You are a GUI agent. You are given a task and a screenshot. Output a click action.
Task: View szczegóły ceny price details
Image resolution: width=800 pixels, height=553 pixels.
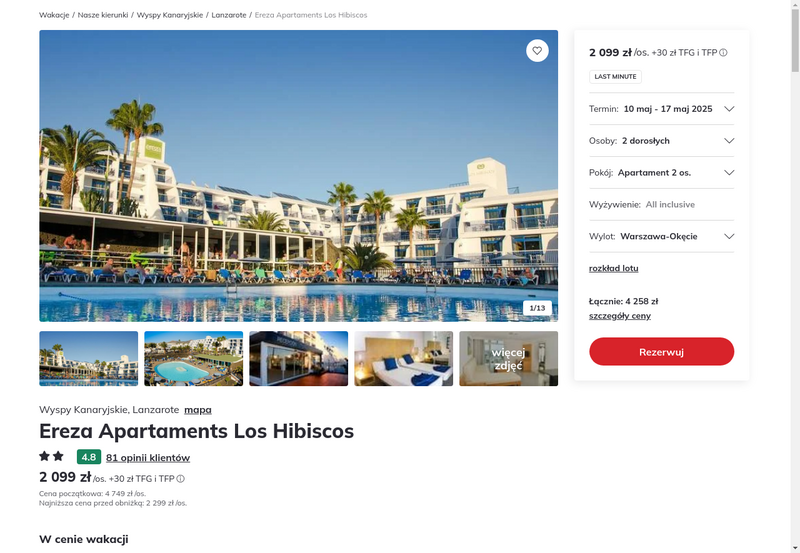(x=619, y=316)
